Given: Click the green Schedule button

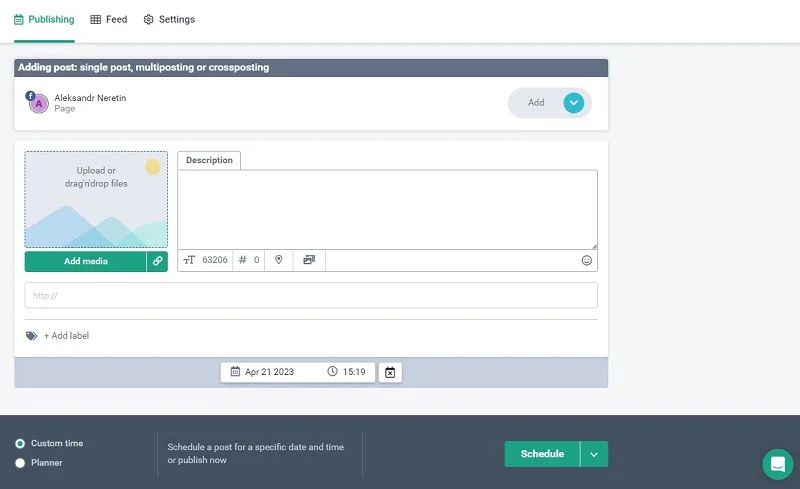Looking at the screenshot, I should [x=542, y=454].
